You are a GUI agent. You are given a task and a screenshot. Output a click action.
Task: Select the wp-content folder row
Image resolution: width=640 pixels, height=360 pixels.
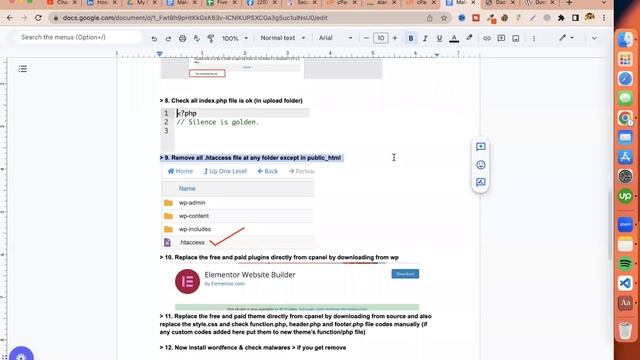[x=238, y=216]
